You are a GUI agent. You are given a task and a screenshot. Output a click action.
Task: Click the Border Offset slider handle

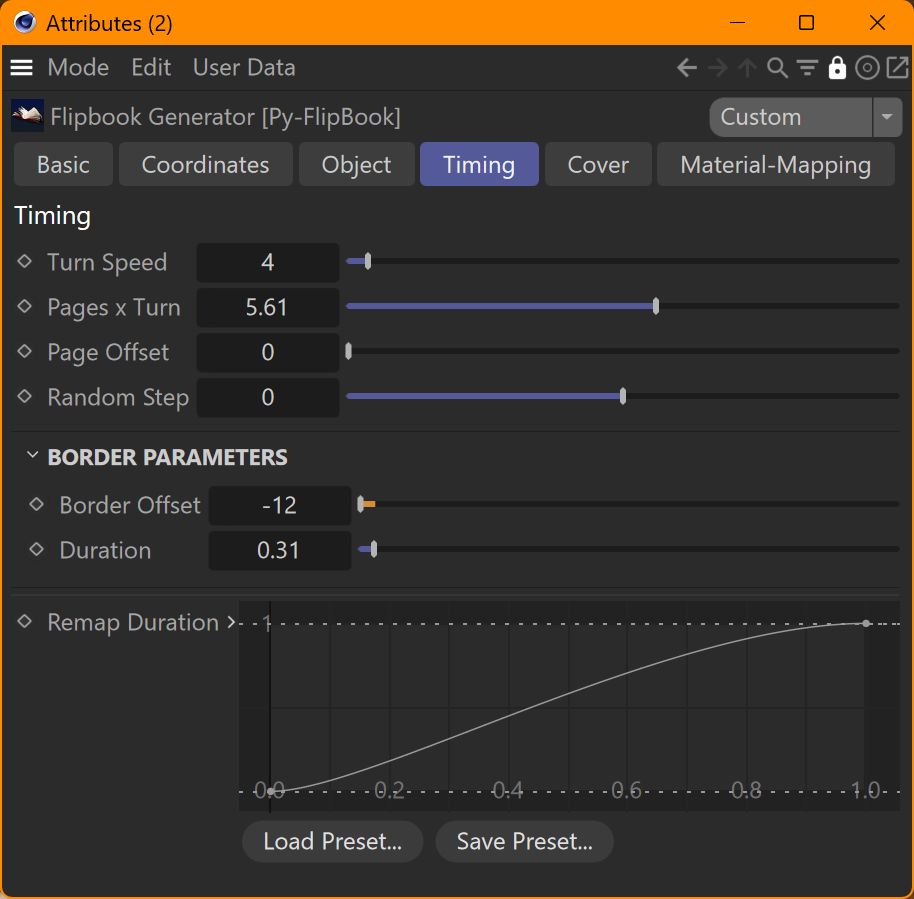[x=361, y=504]
